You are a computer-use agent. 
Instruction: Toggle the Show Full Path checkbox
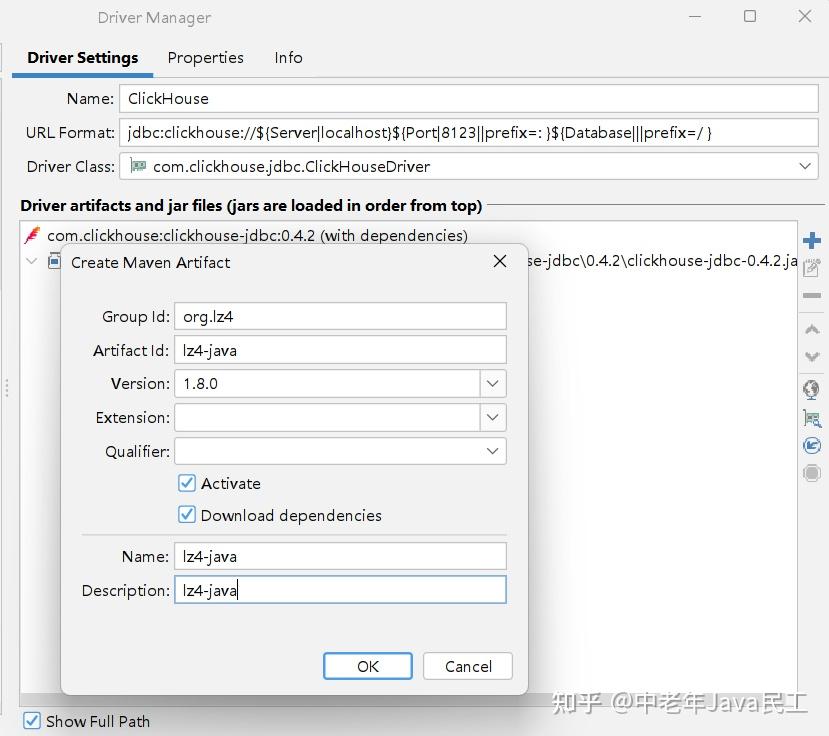pyautogui.click(x=31, y=721)
